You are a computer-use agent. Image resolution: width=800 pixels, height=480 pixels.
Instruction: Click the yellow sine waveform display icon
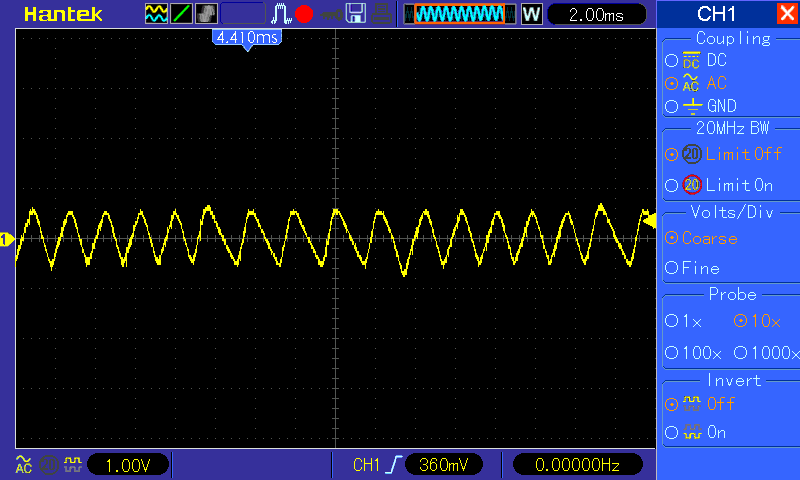(156, 14)
